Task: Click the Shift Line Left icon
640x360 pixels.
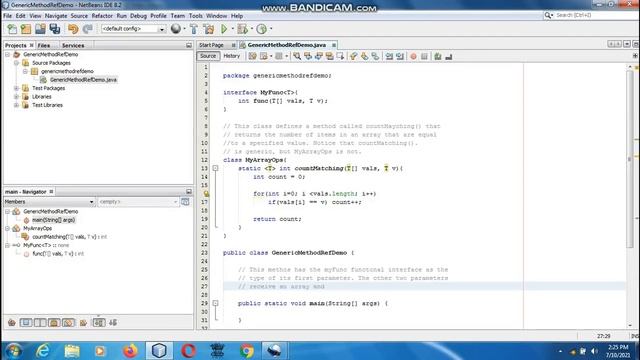Action: 389,56
